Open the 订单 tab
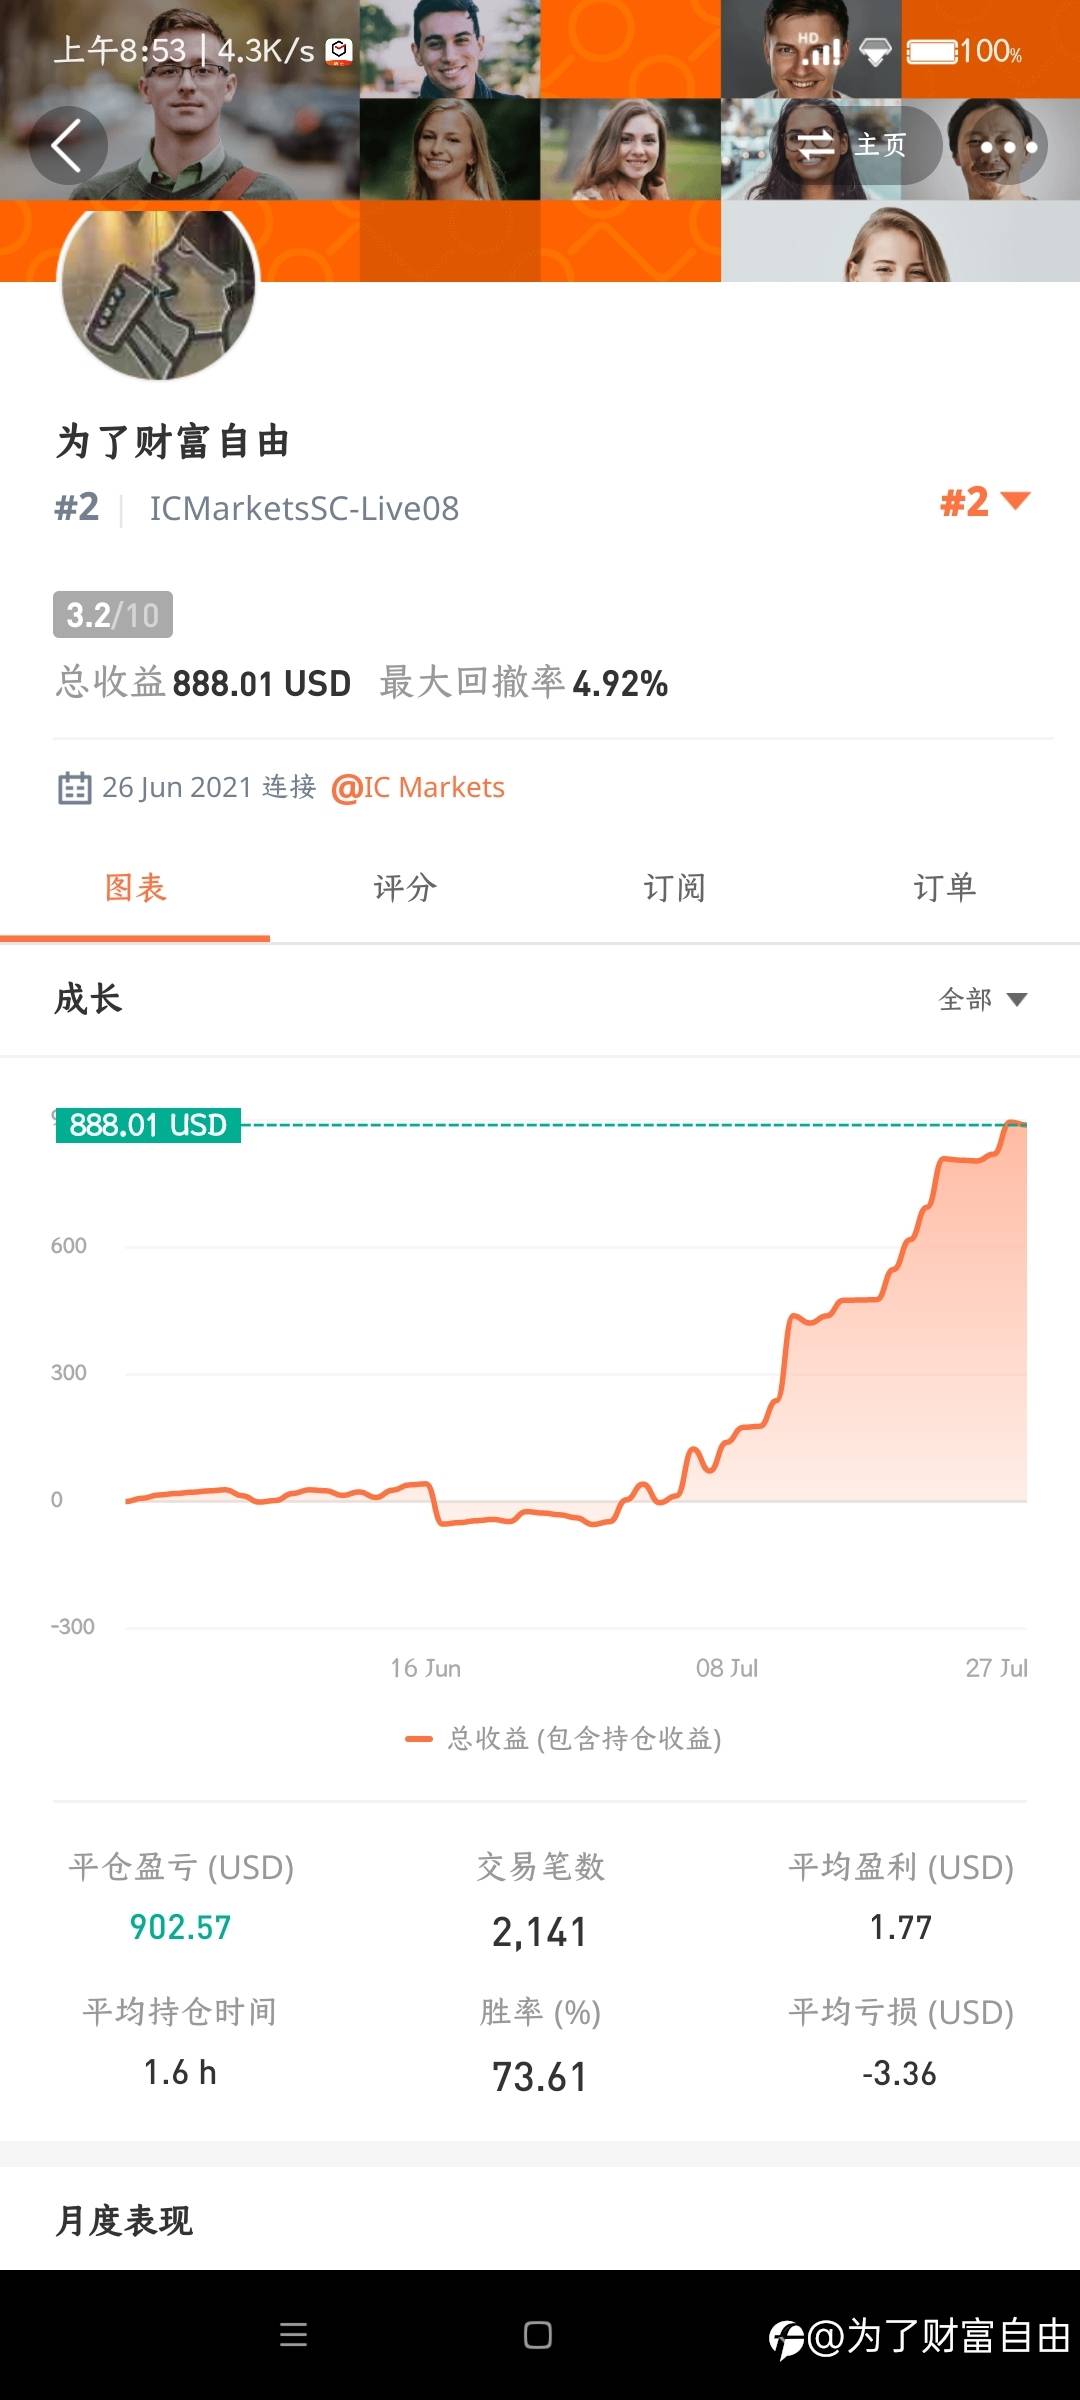This screenshot has height=2400, width=1080. (945, 888)
